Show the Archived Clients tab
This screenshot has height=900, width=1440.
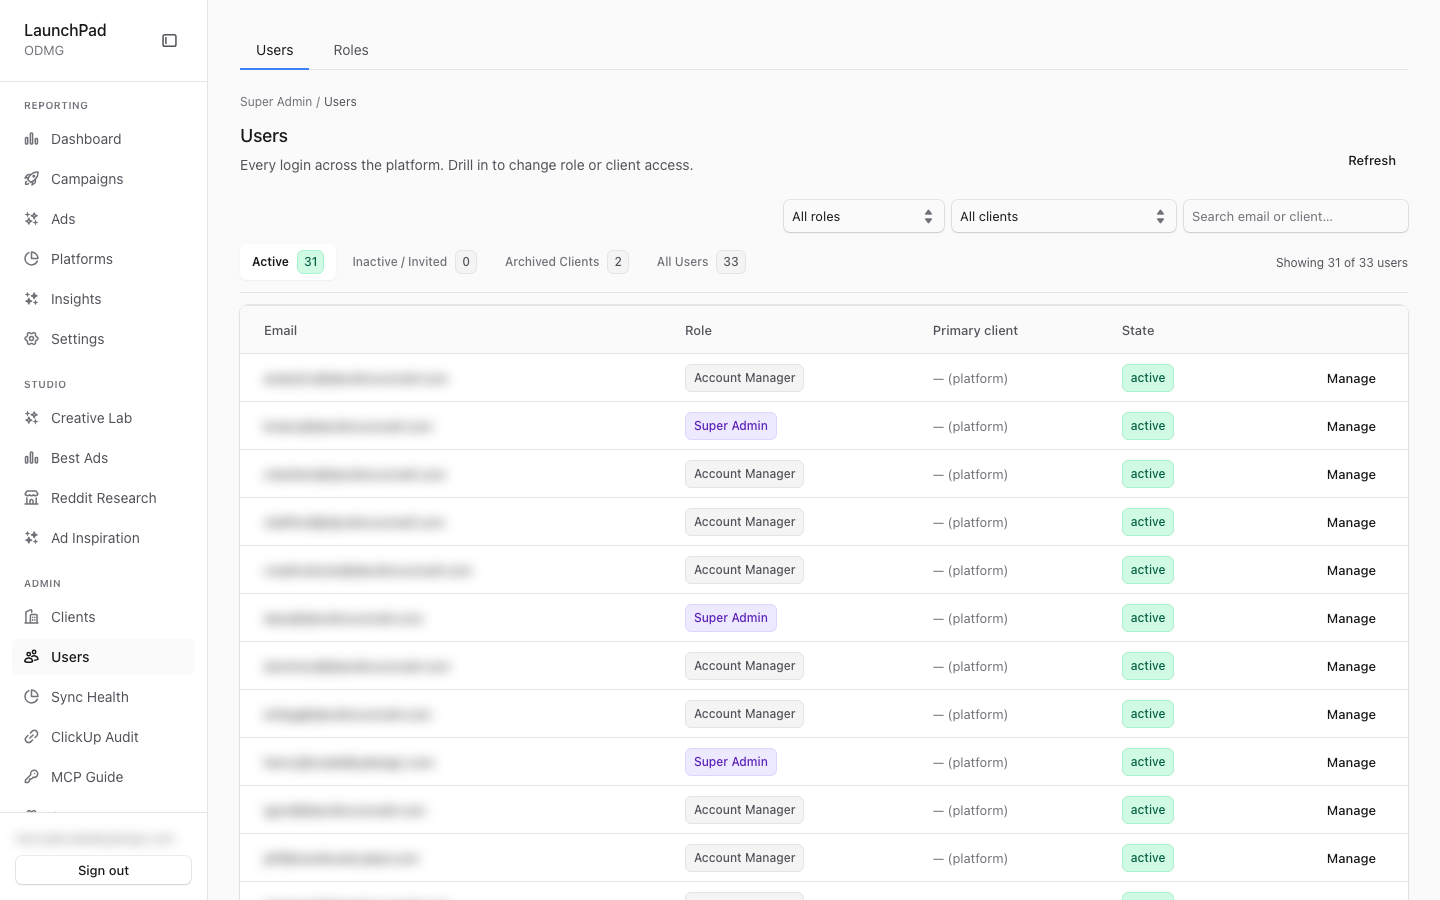click(566, 262)
